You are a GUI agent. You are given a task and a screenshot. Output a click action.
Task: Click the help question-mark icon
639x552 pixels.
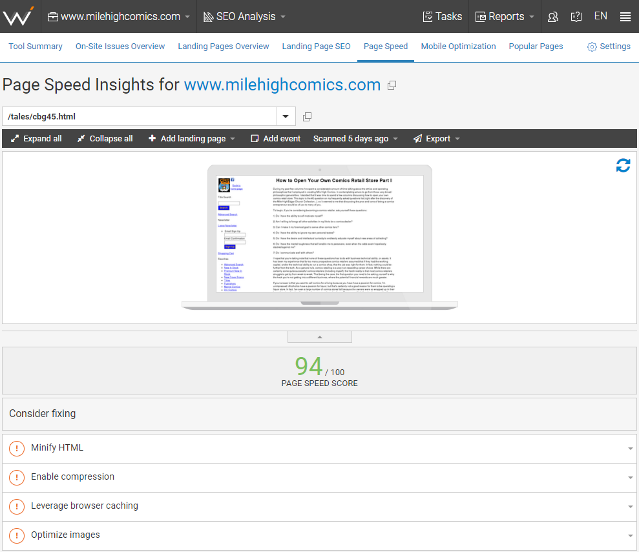tap(576, 17)
